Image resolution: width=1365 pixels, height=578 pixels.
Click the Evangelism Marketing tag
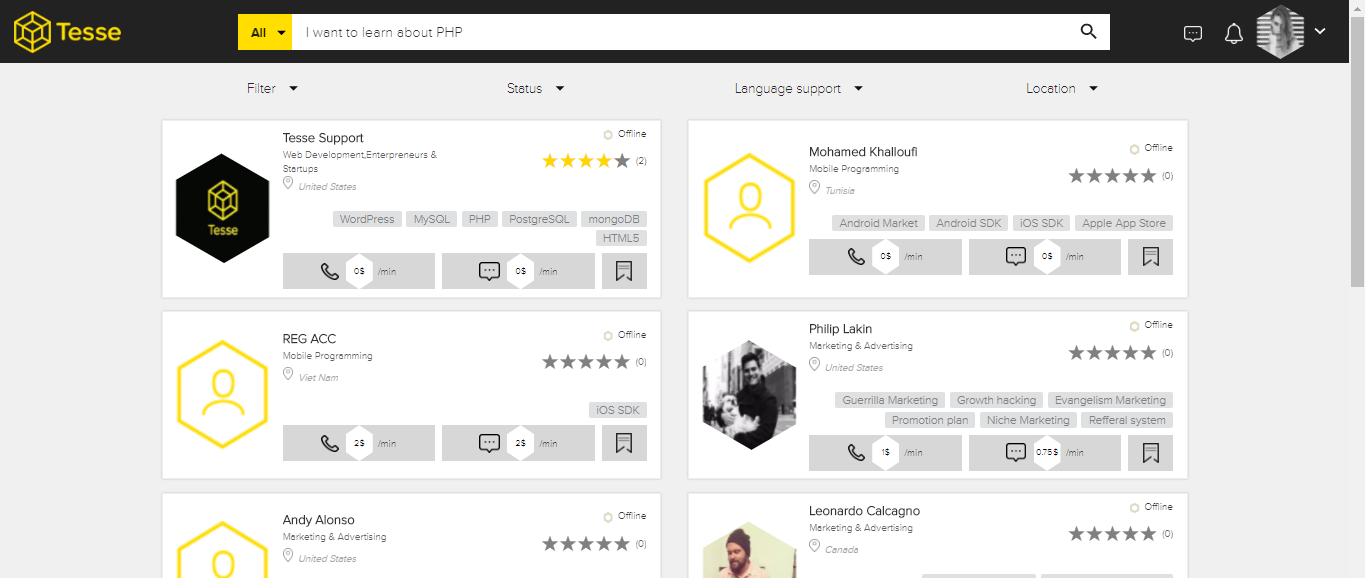coord(1110,400)
